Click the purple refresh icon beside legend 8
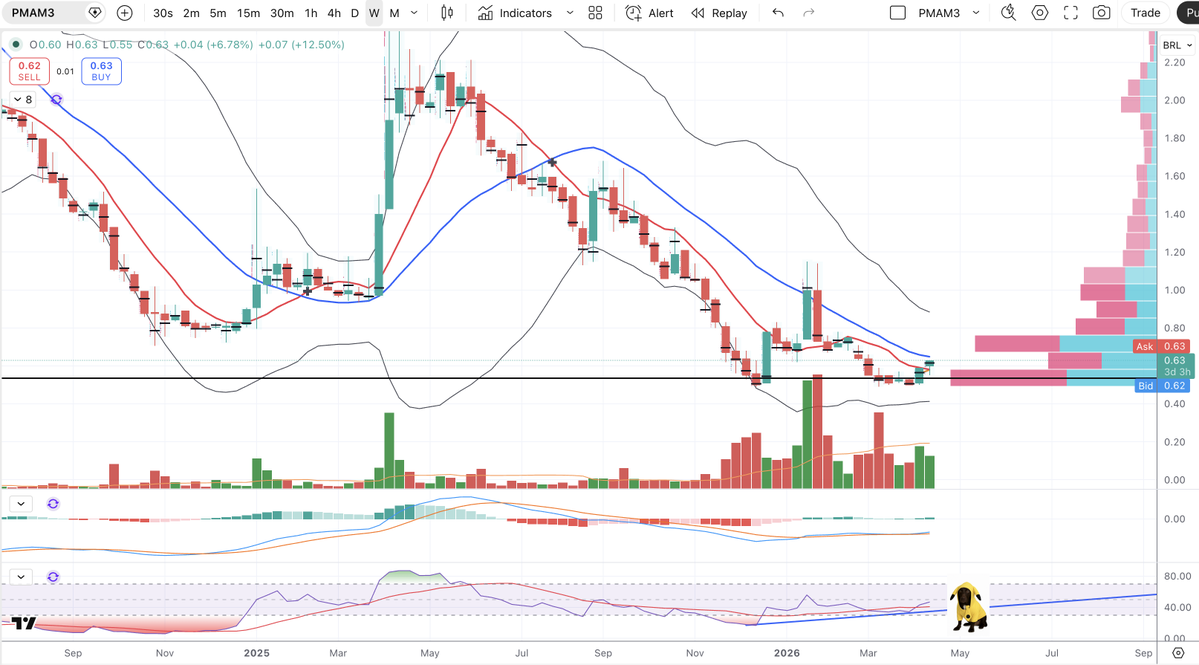 (56, 99)
